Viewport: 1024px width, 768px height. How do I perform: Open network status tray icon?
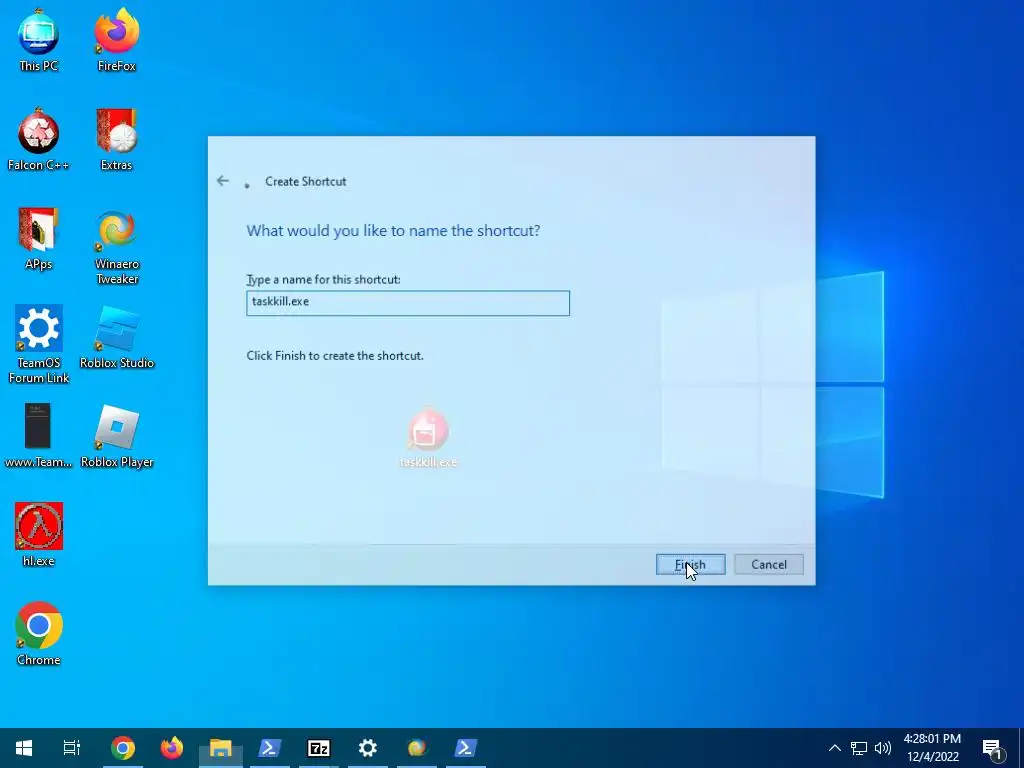coord(859,748)
